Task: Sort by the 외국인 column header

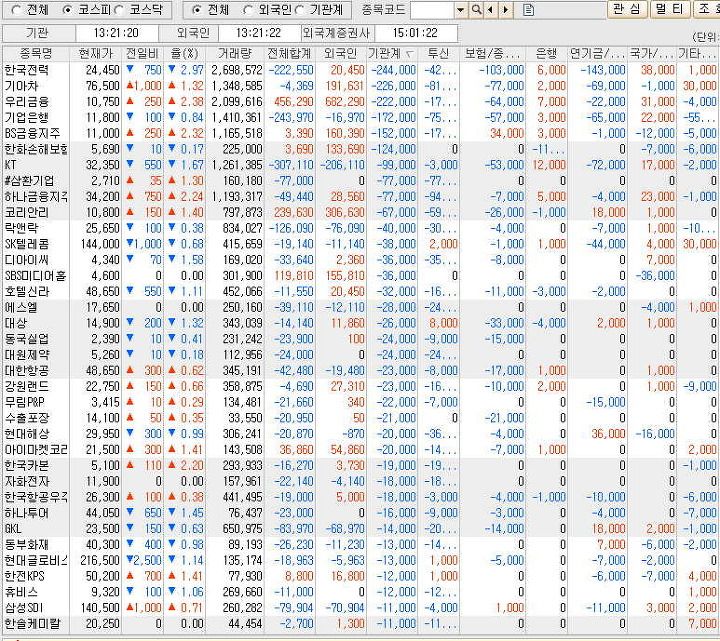Action: click(x=341, y=53)
